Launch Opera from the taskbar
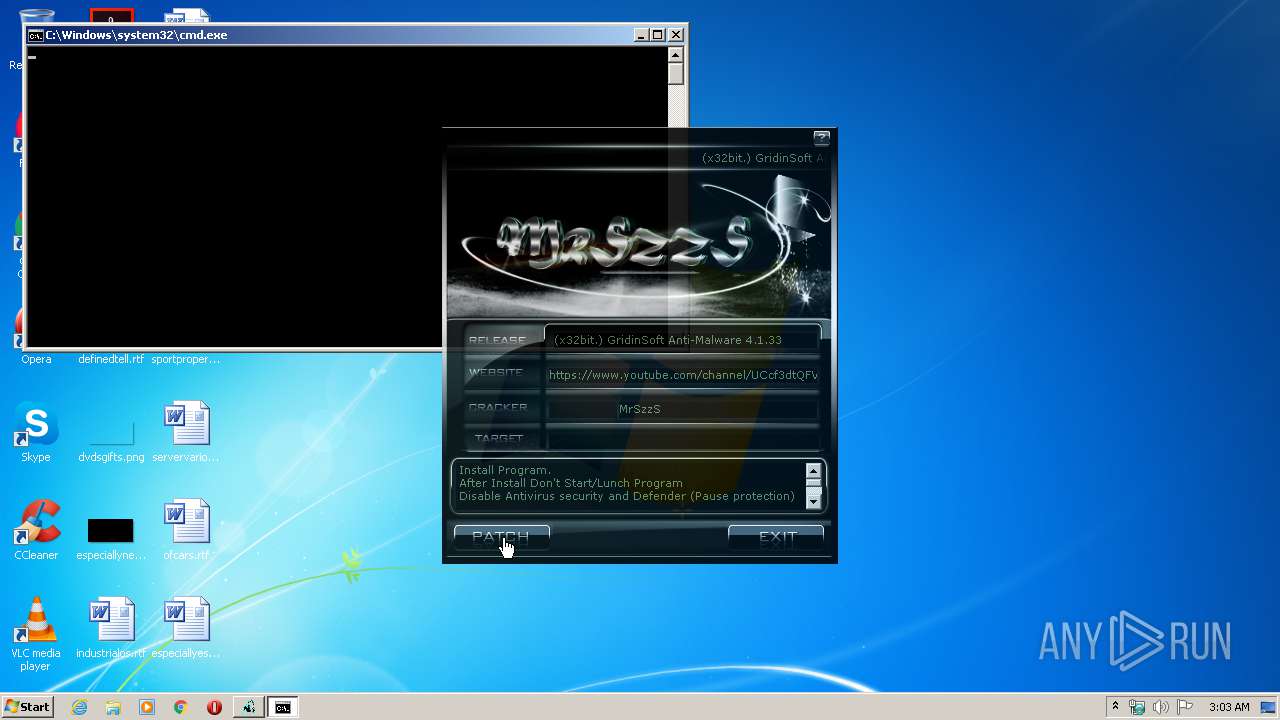 (214, 707)
